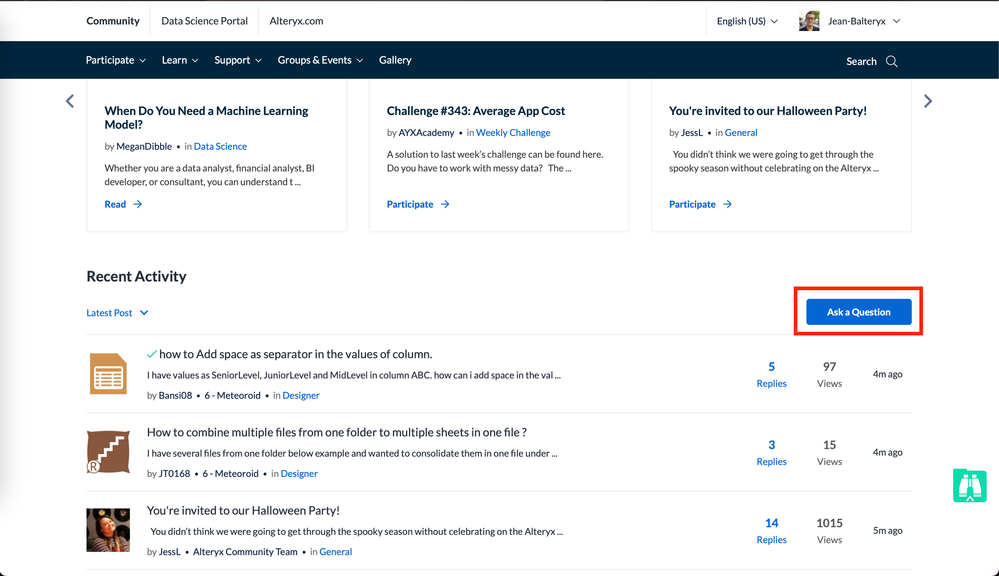This screenshot has width=999, height=576.
Task: View the 14 replies on Halloween post
Action: pos(771,530)
